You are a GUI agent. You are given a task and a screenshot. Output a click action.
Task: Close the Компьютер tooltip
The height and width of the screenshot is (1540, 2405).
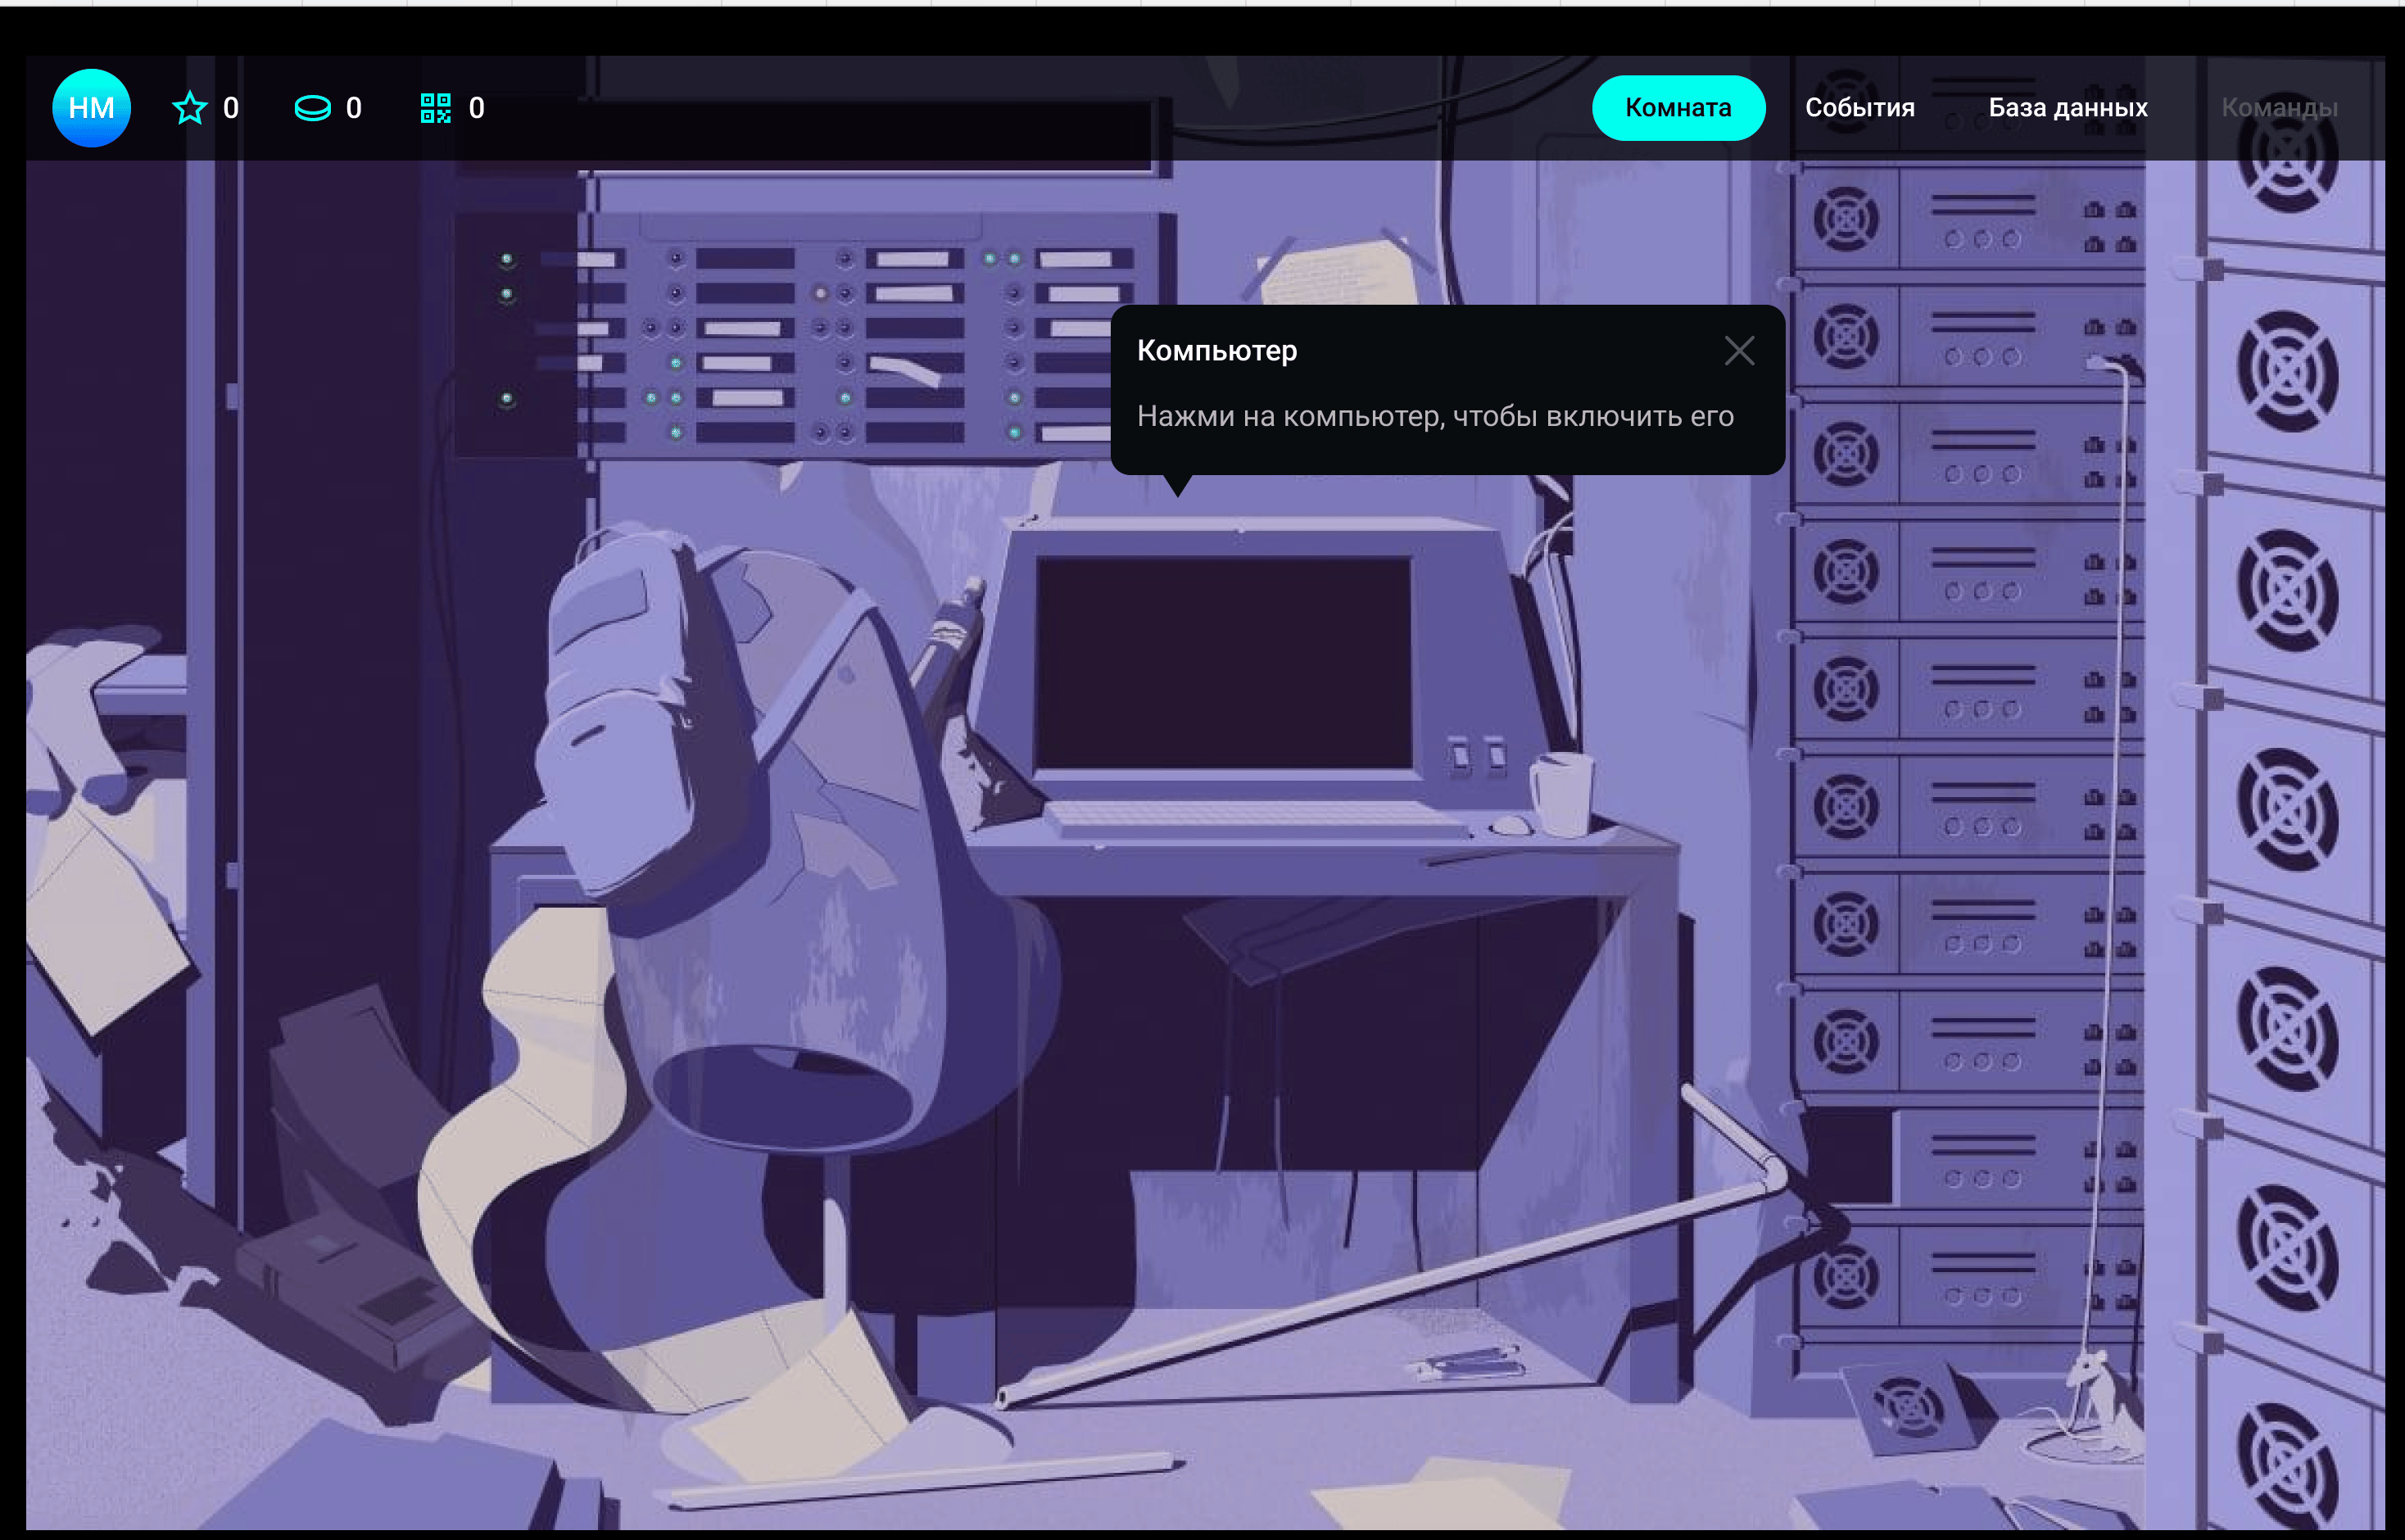click(x=1739, y=351)
